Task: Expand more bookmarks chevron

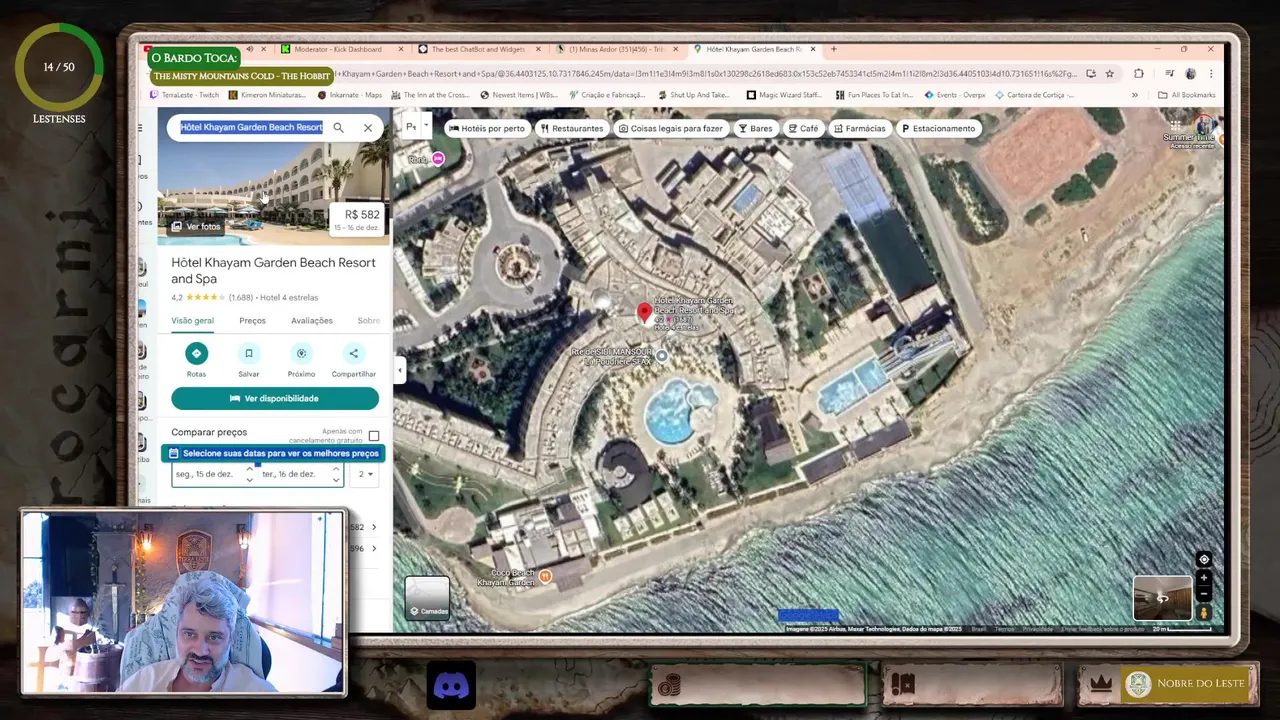Action: click(x=1135, y=95)
